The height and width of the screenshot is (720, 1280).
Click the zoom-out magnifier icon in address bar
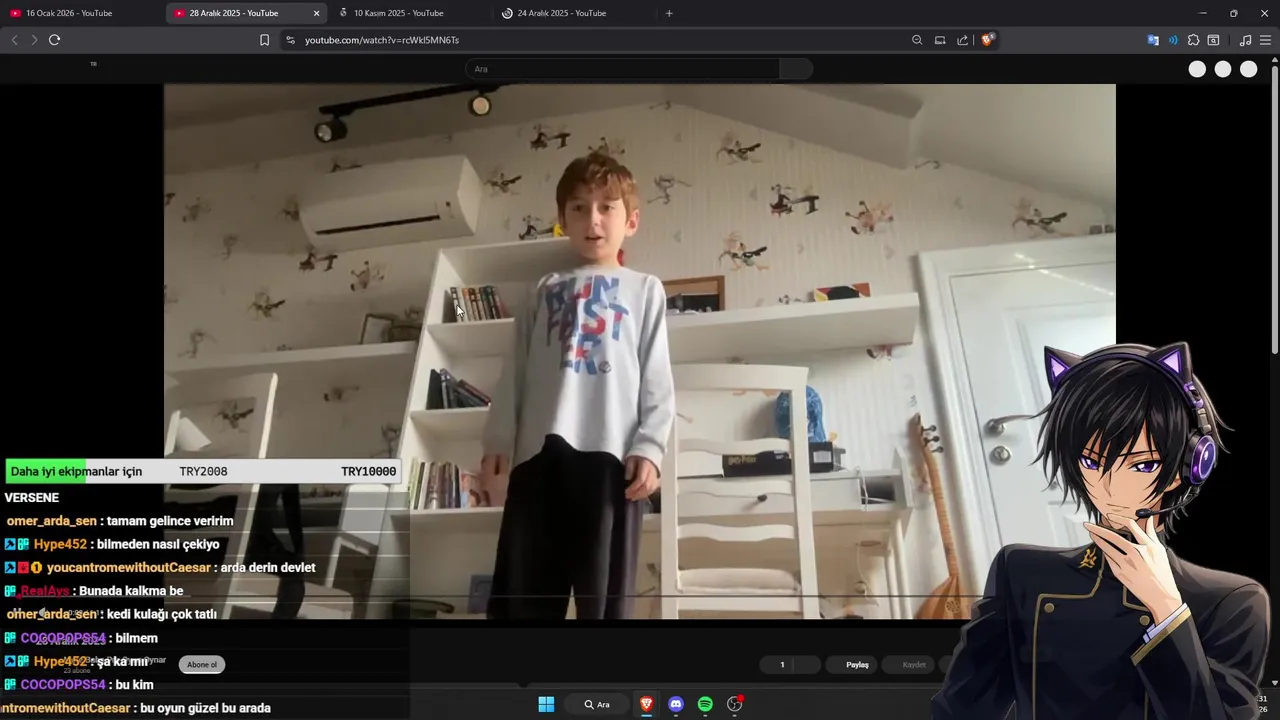pos(917,40)
